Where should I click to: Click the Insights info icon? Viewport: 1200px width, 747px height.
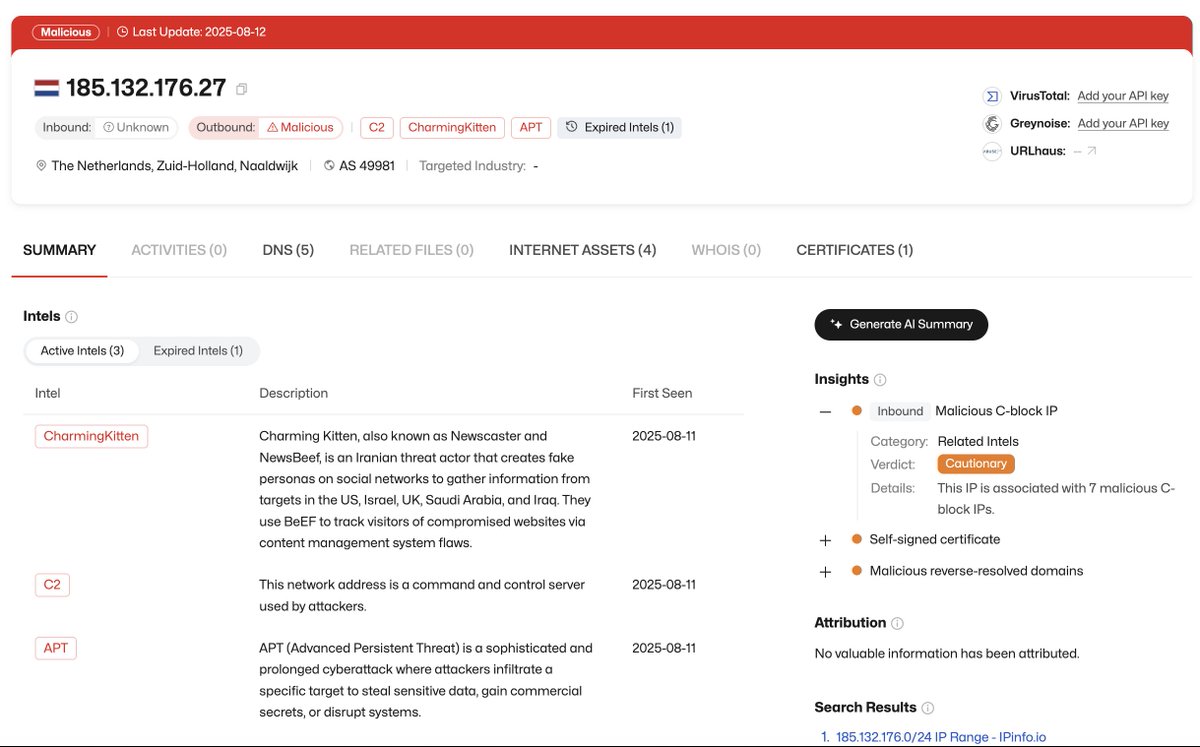click(880, 380)
